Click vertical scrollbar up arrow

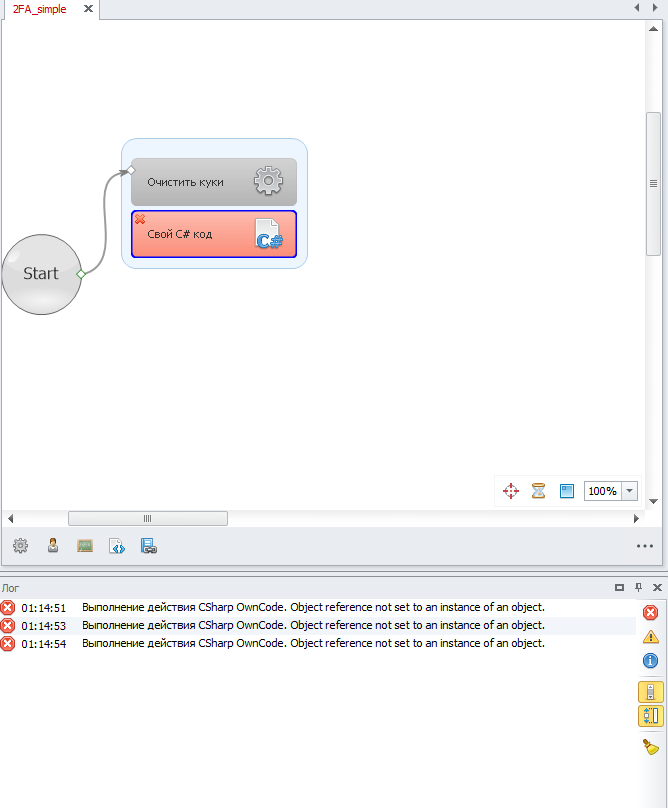tap(654, 29)
